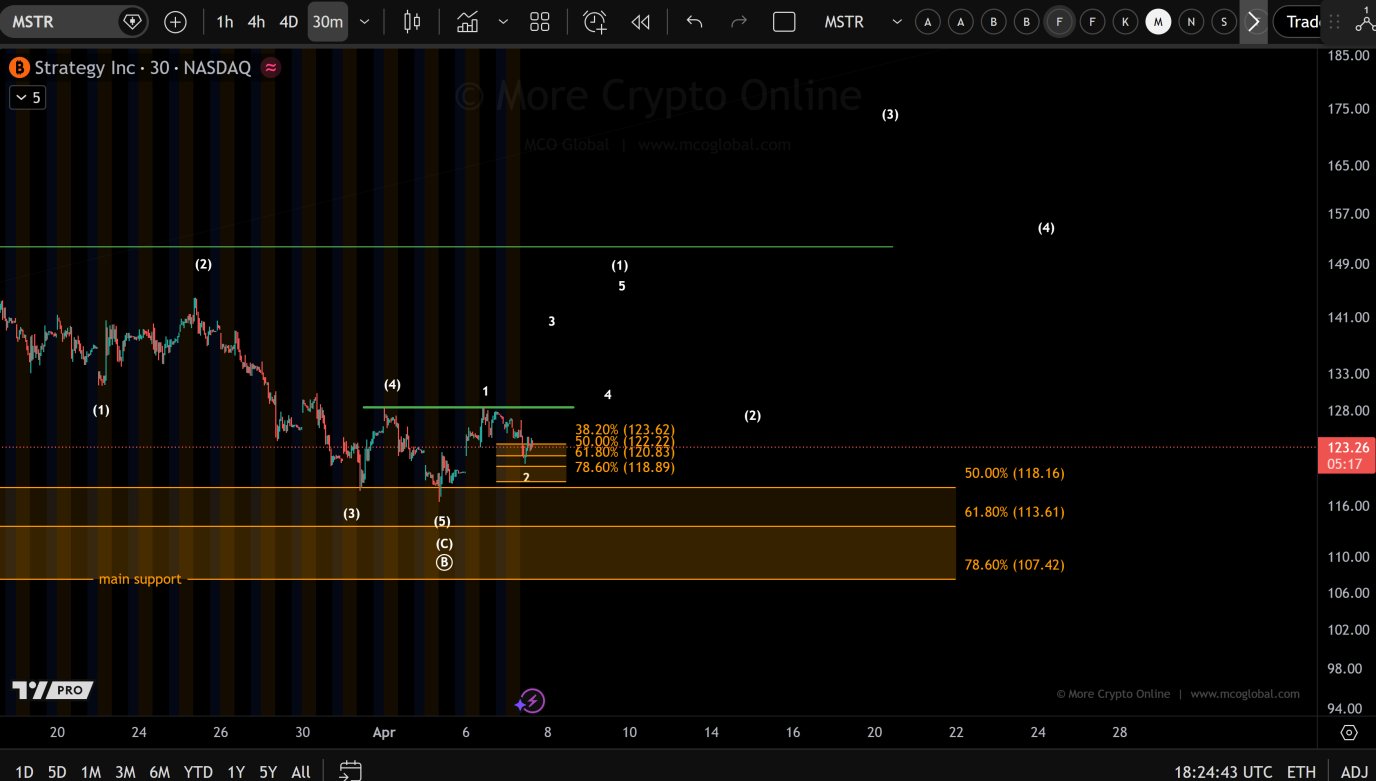Create a new alert with the clock icon
Screen dimensions: 1376x781
point(595,22)
